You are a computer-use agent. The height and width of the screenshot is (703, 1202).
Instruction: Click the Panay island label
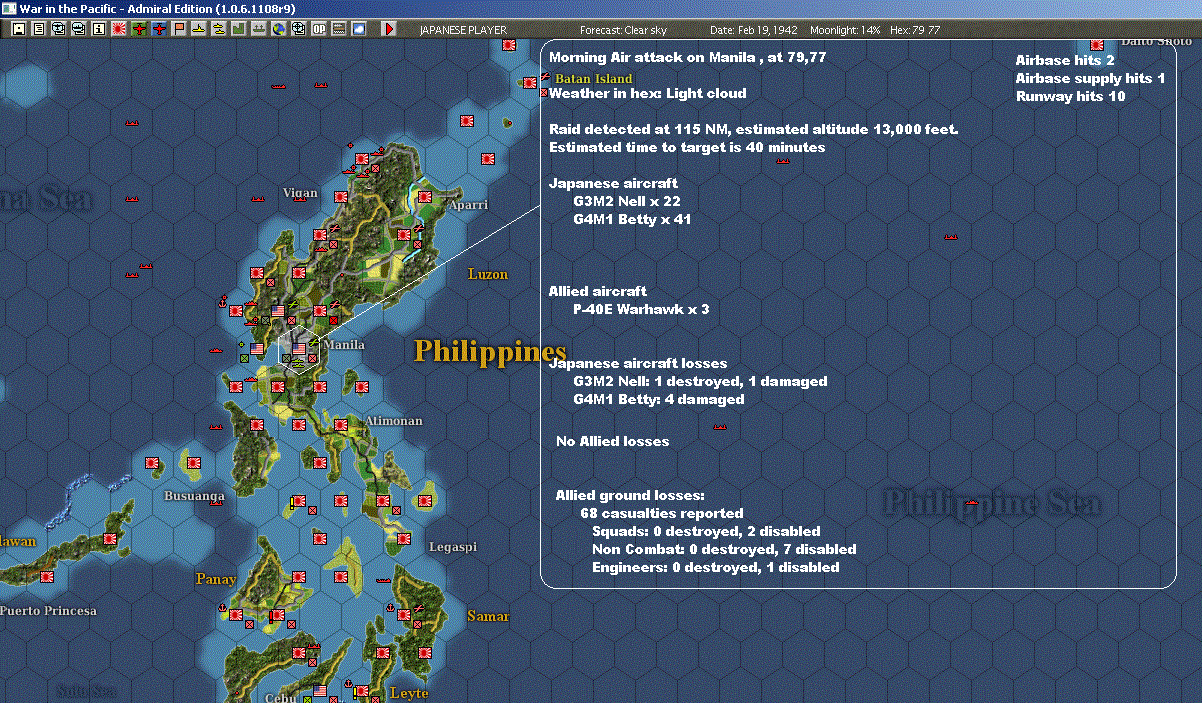(x=216, y=579)
